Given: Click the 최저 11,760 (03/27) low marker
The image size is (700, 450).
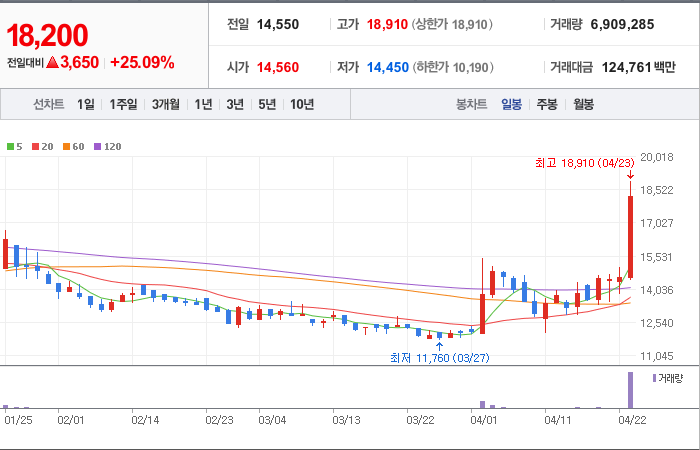Looking at the screenshot, I should pyautogui.click(x=440, y=358).
